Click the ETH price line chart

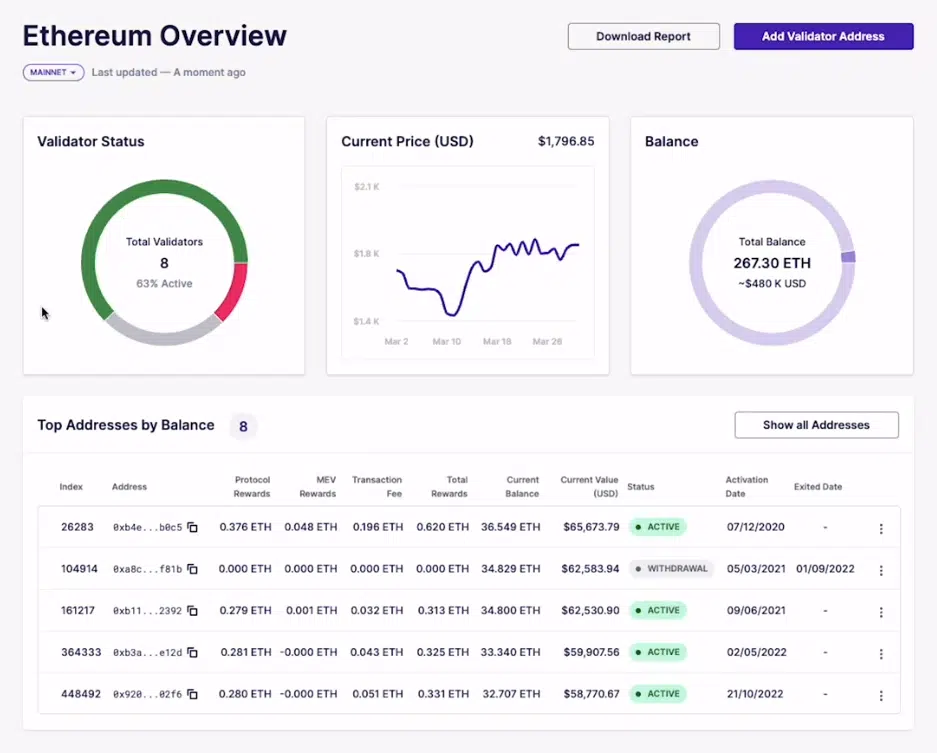click(468, 263)
